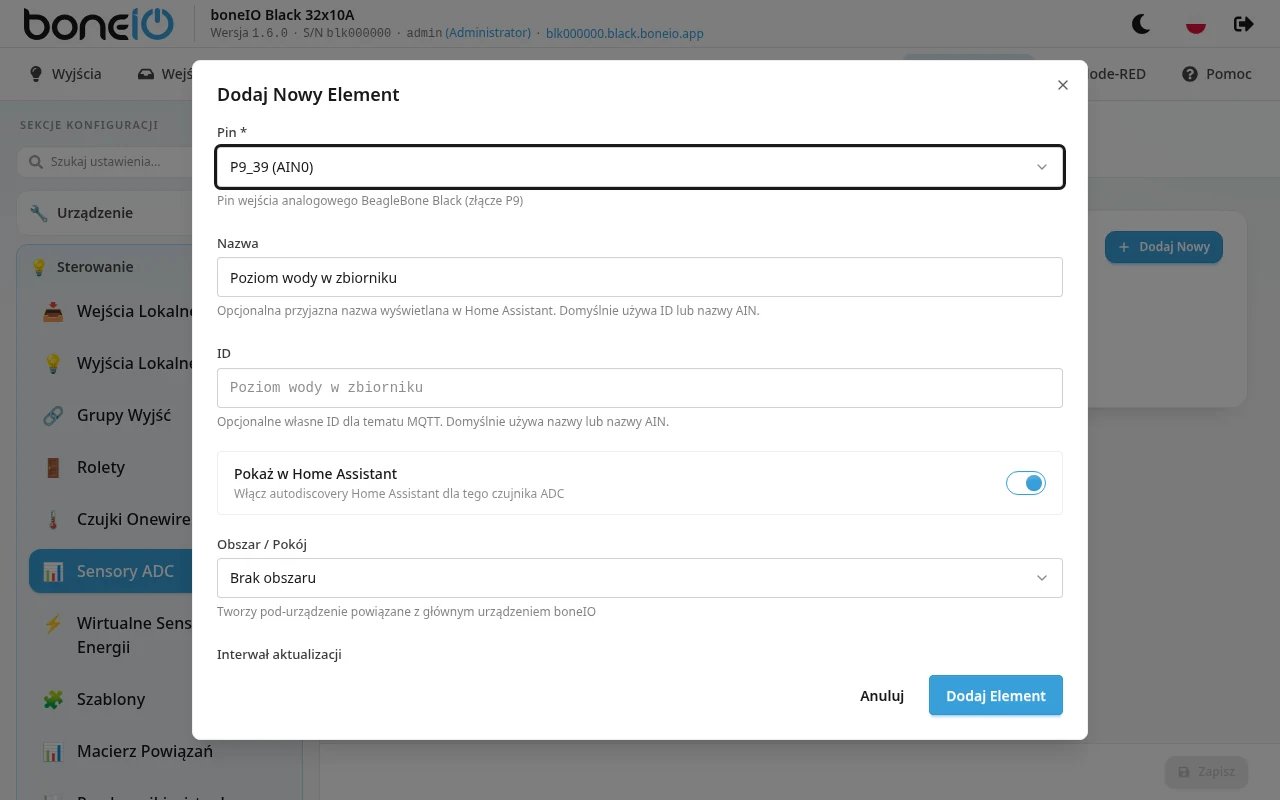
Task: Click the logout icon in header
Action: click(x=1244, y=23)
